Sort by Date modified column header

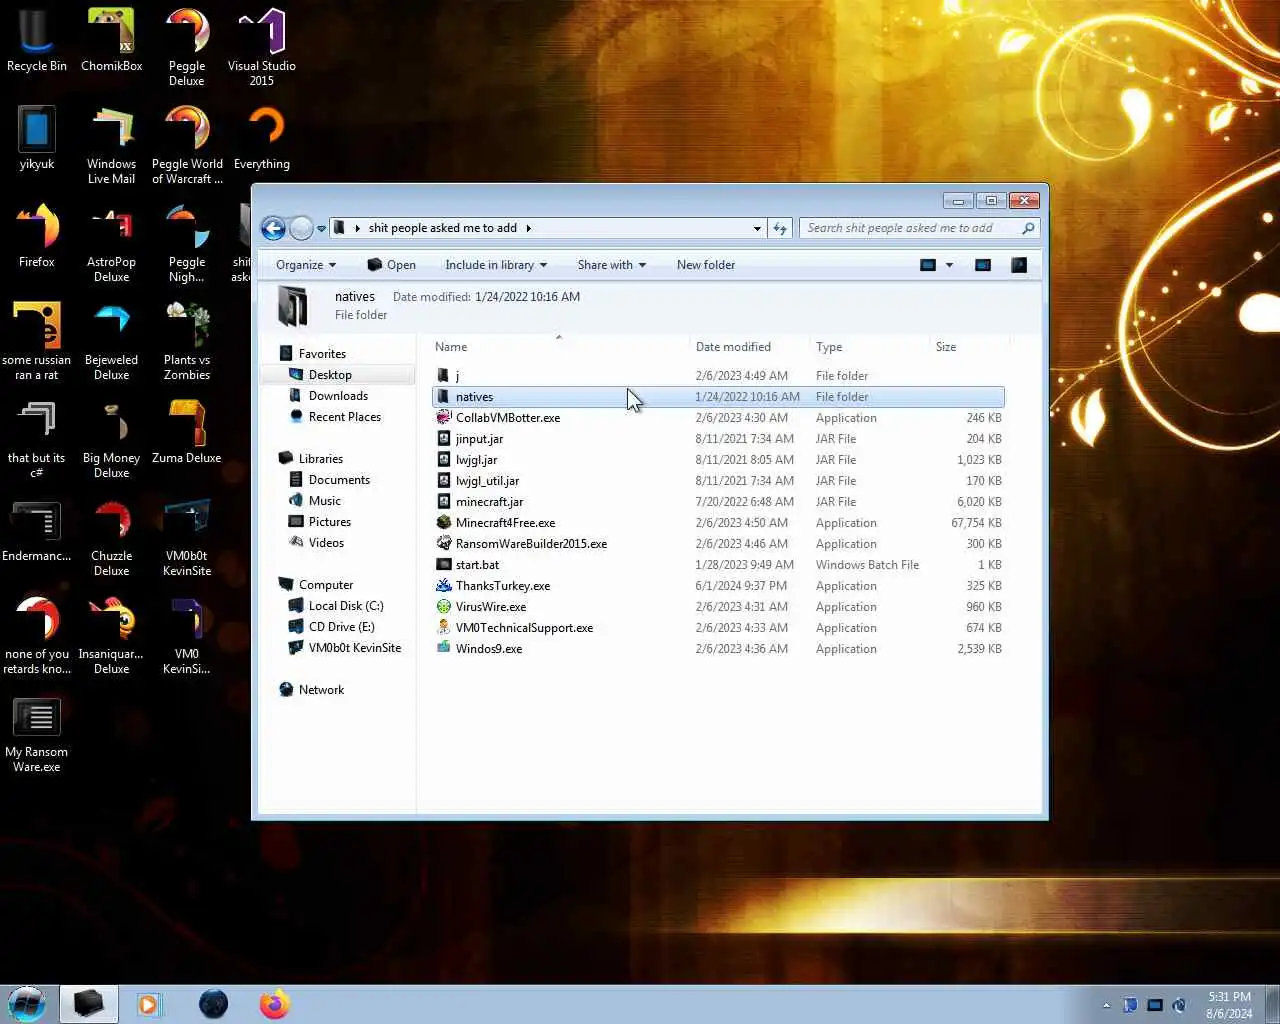(x=748, y=347)
